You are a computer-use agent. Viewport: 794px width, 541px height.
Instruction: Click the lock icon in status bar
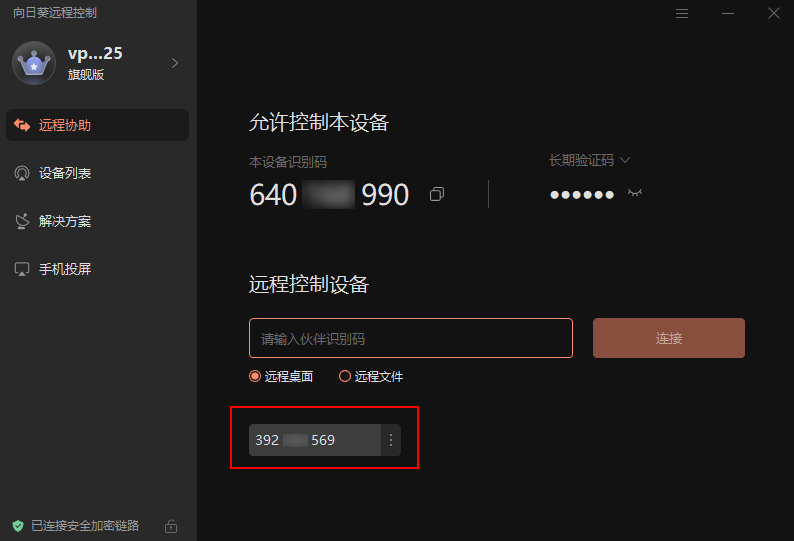tap(171, 526)
